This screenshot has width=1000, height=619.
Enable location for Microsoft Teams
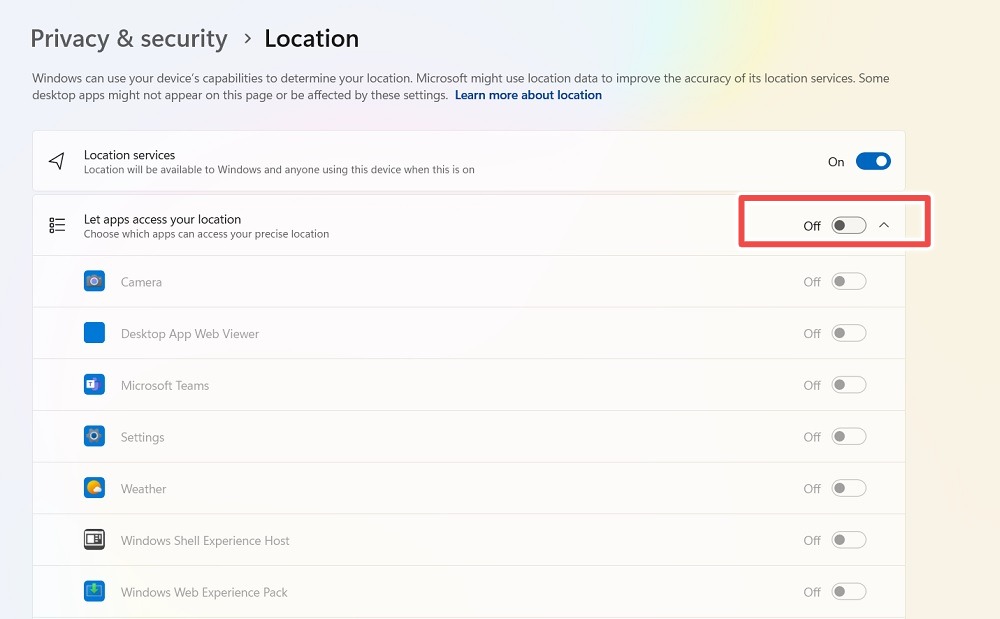point(849,384)
